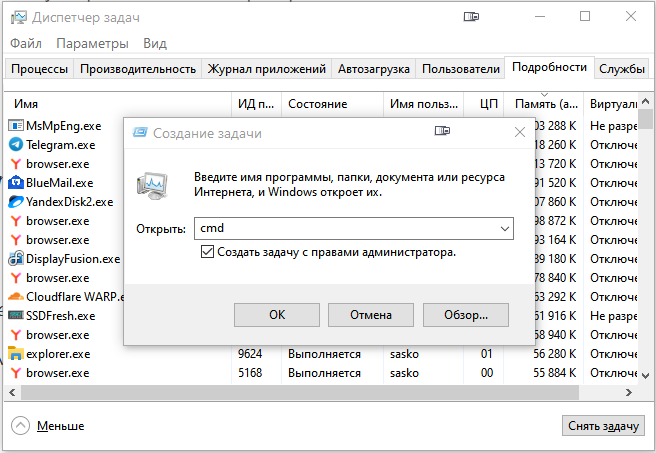Click the pin icon in Диспетчер задач title bar

click(x=471, y=17)
